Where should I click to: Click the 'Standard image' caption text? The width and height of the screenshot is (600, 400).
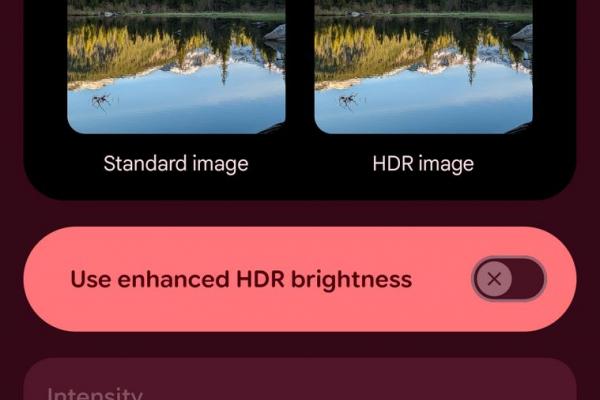pyautogui.click(x=176, y=164)
